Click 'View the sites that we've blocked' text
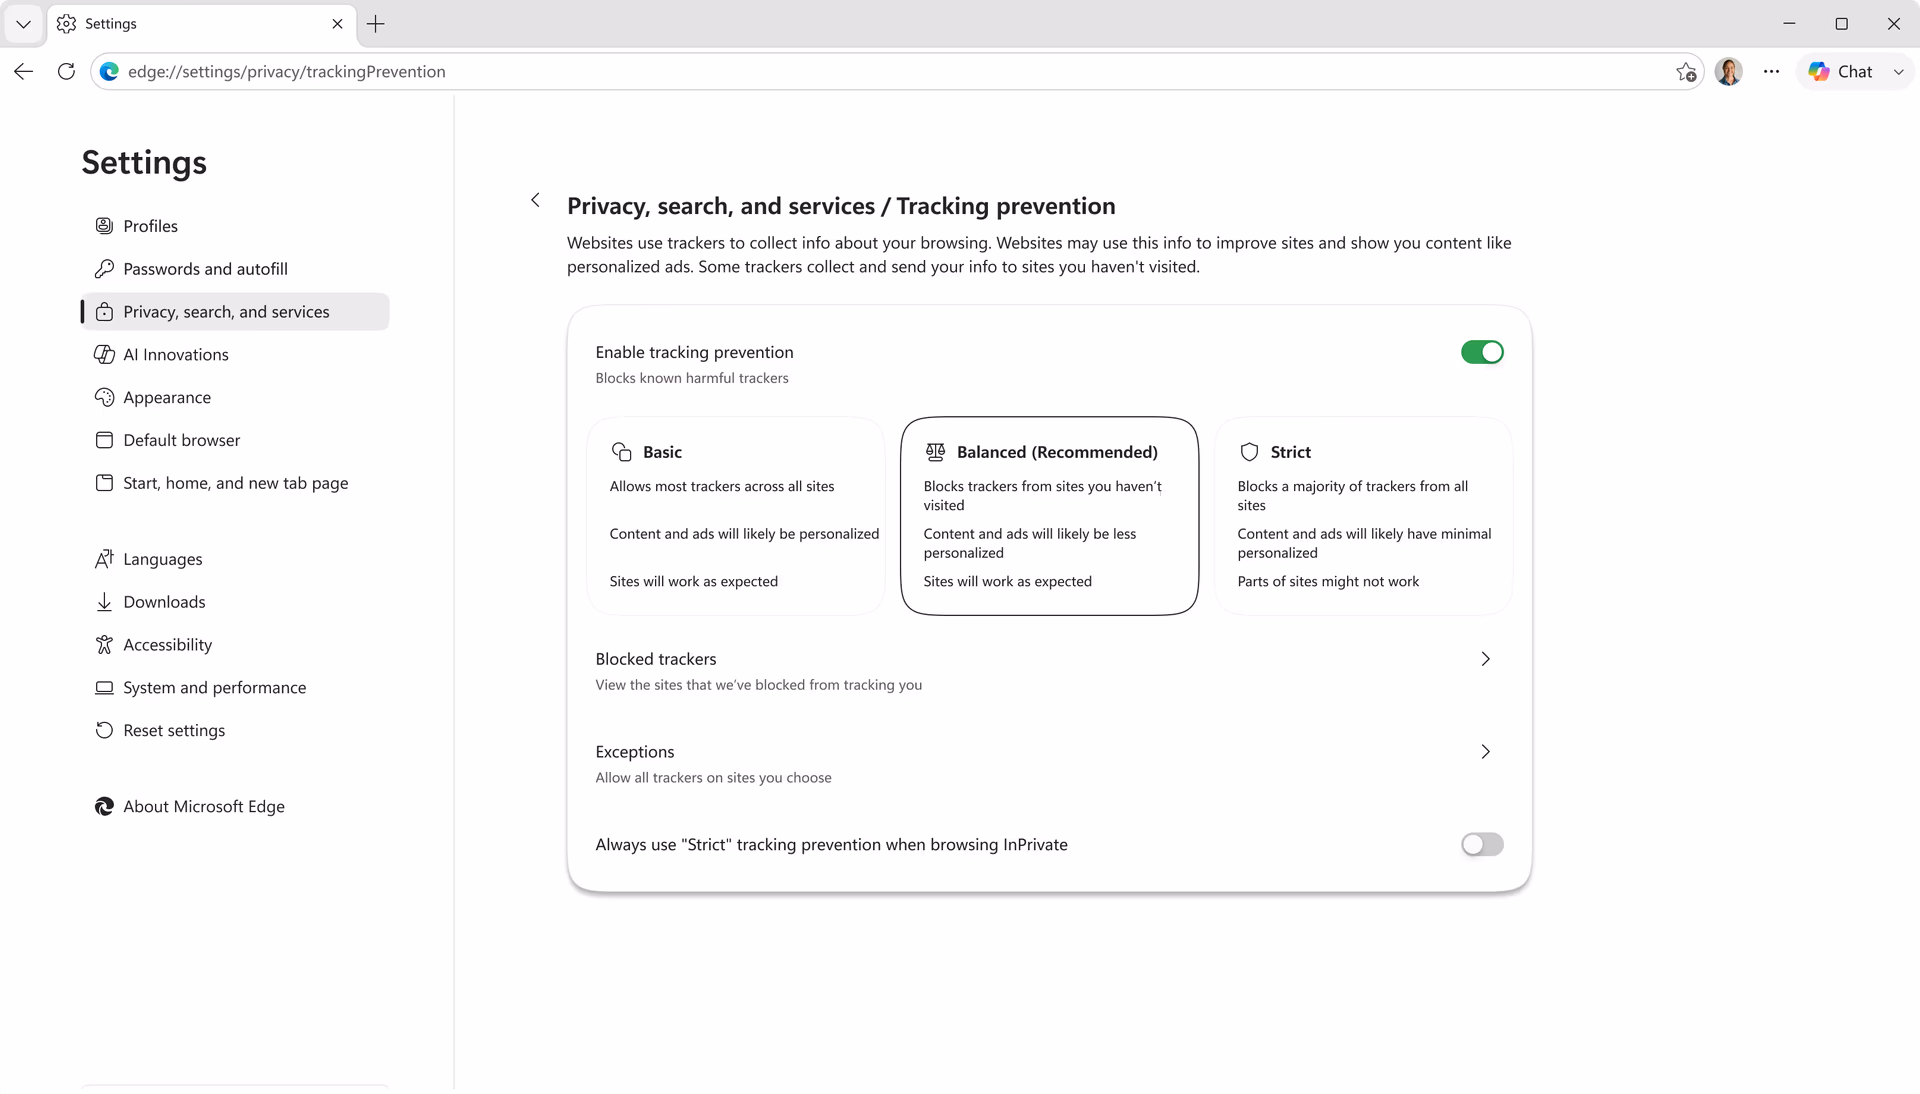This screenshot has width=1920, height=1094. 759,685
